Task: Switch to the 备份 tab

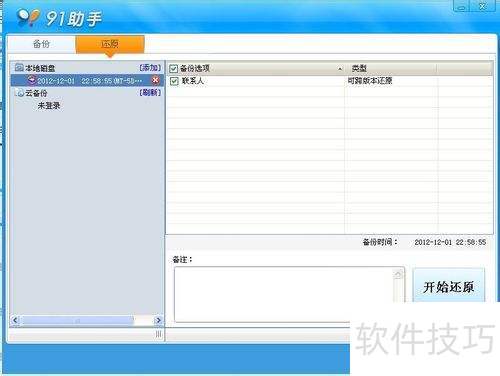Action: (x=42, y=44)
